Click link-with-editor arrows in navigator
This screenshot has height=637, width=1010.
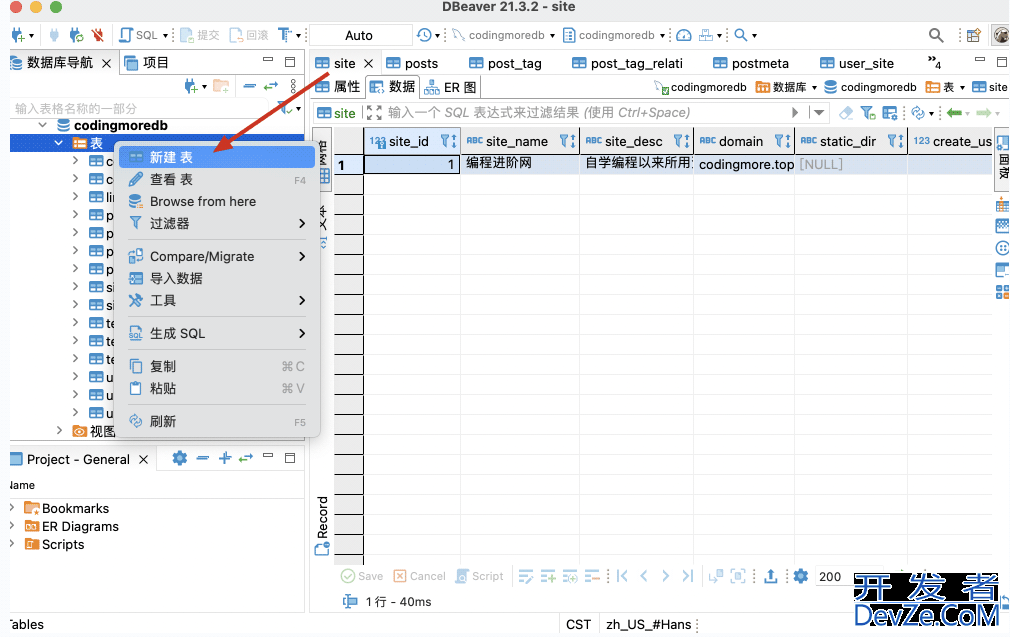[x=271, y=86]
